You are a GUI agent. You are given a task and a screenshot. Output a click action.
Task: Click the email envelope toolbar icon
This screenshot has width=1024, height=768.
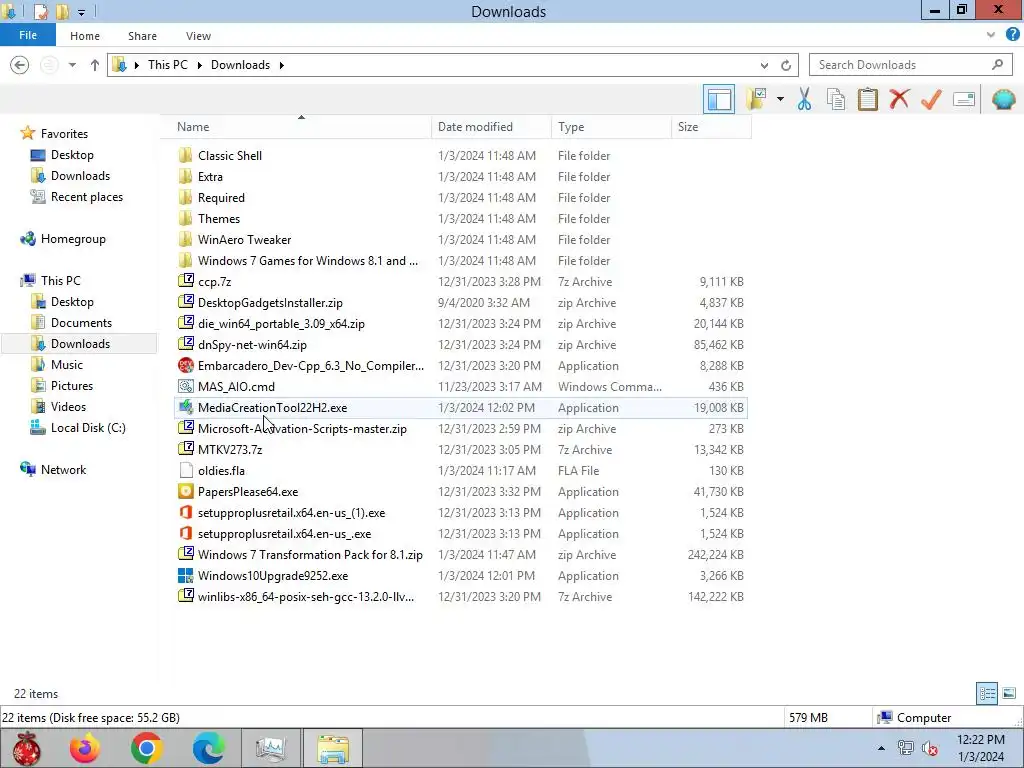(x=964, y=99)
